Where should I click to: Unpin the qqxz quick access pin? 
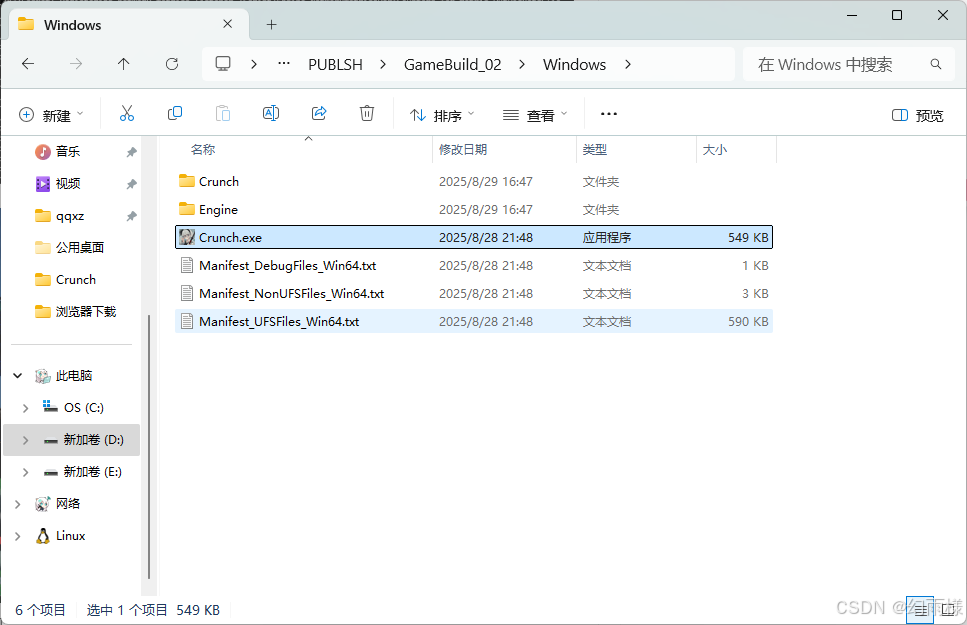coord(131,216)
